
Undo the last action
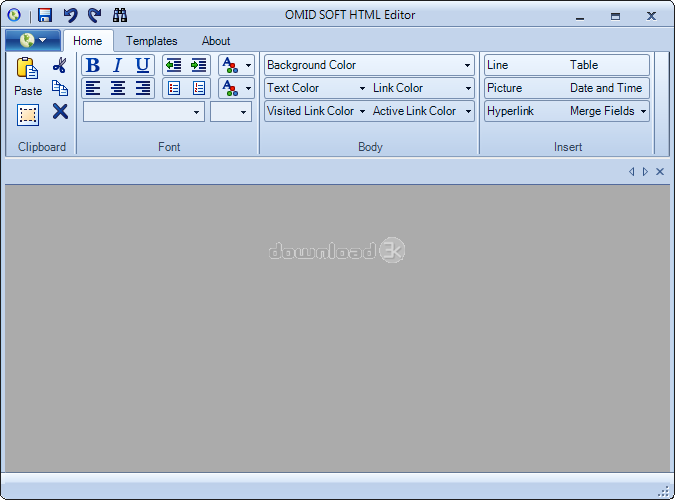(70, 15)
